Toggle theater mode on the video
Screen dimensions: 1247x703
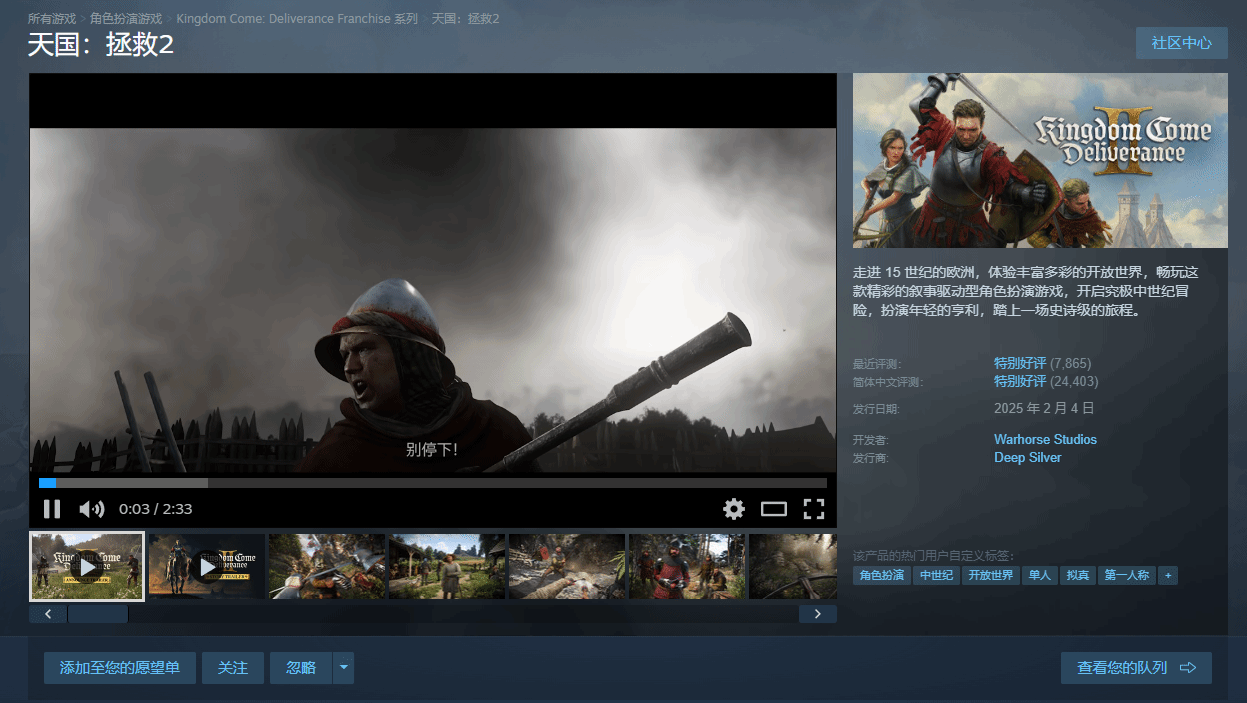[x=774, y=509]
